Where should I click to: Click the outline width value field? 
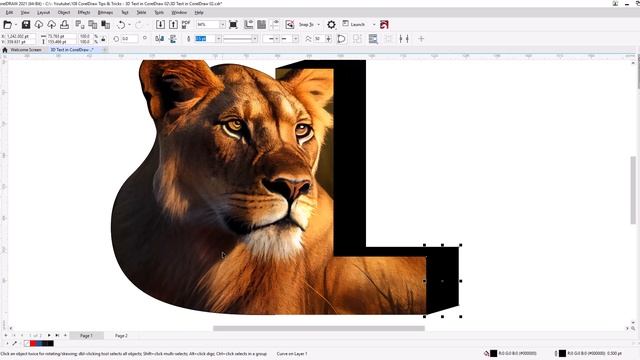point(205,39)
